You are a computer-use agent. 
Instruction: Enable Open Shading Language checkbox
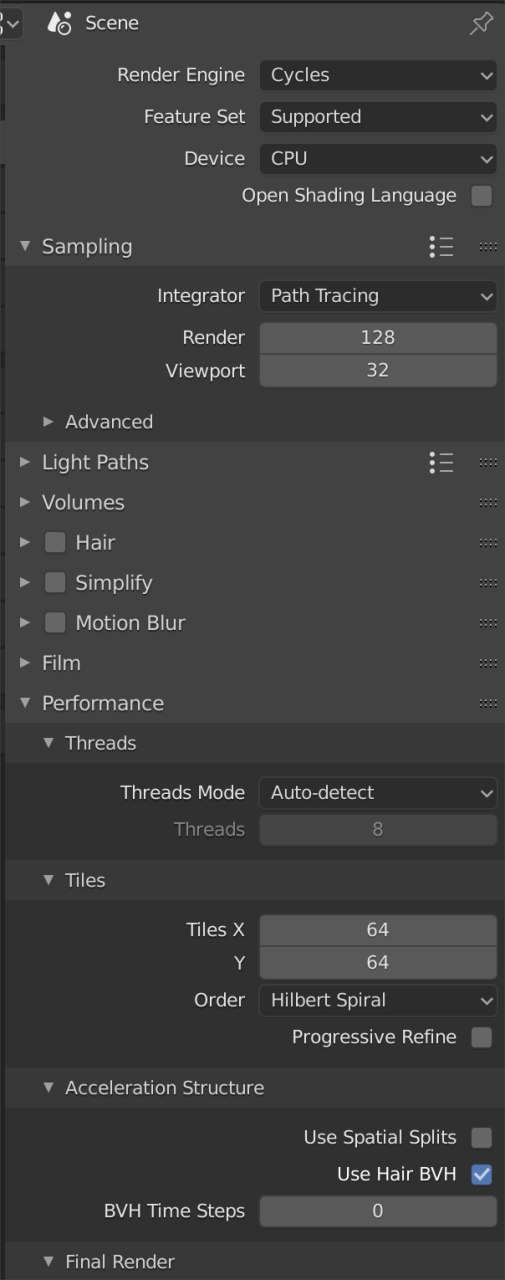[482, 196]
